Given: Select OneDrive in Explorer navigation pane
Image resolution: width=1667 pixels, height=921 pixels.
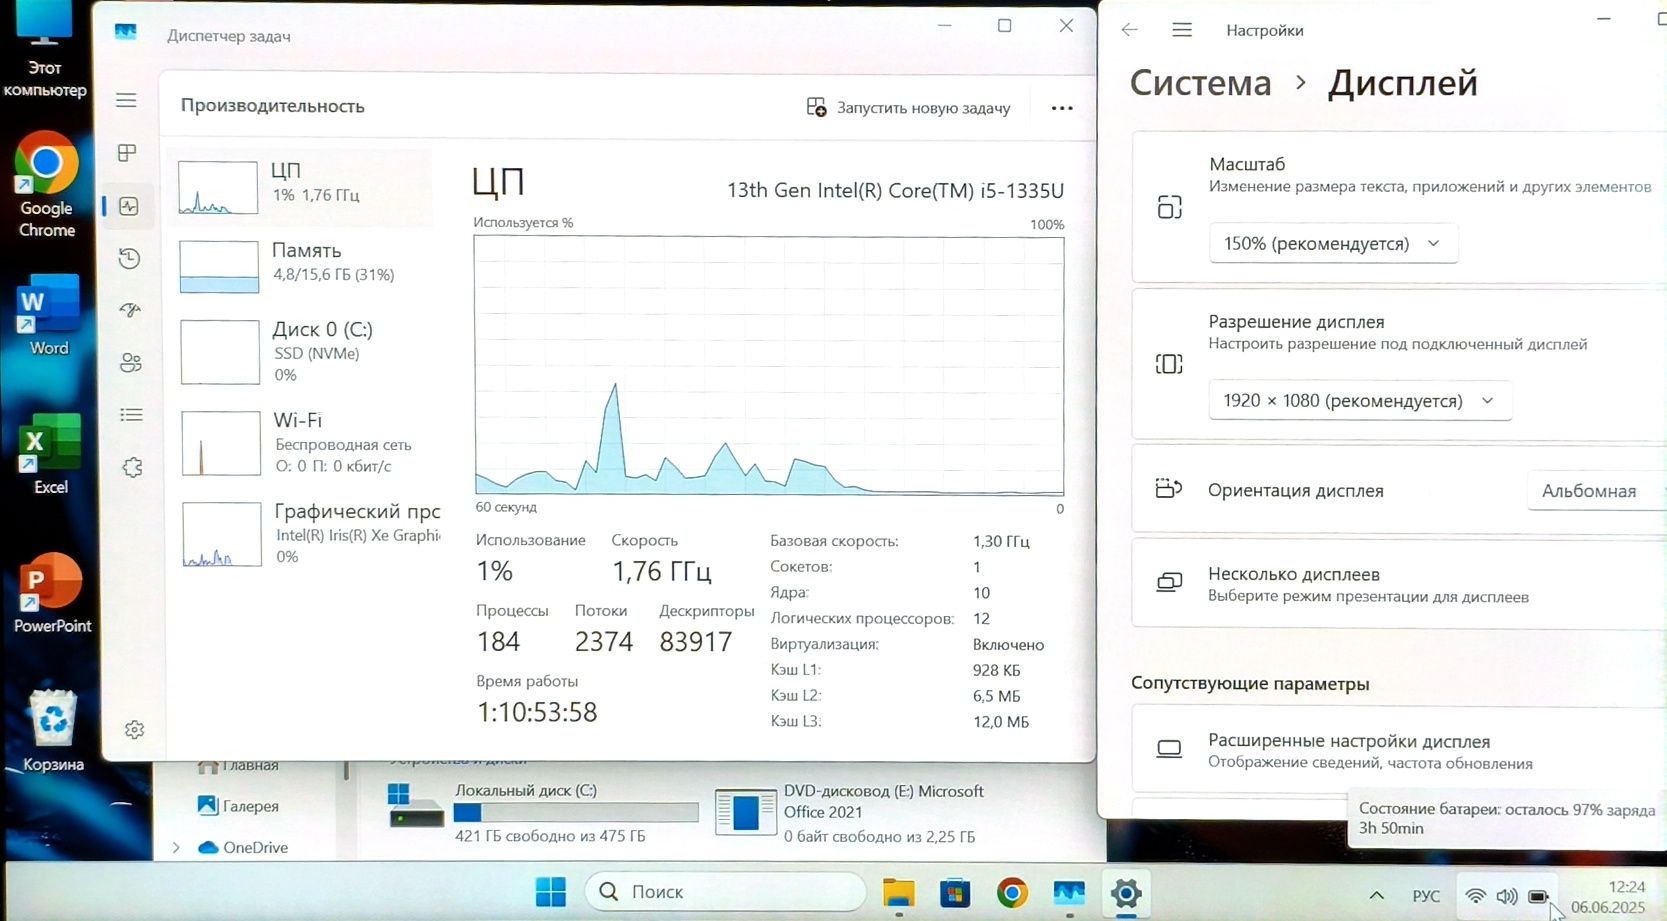Looking at the screenshot, I should click(x=243, y=847).
